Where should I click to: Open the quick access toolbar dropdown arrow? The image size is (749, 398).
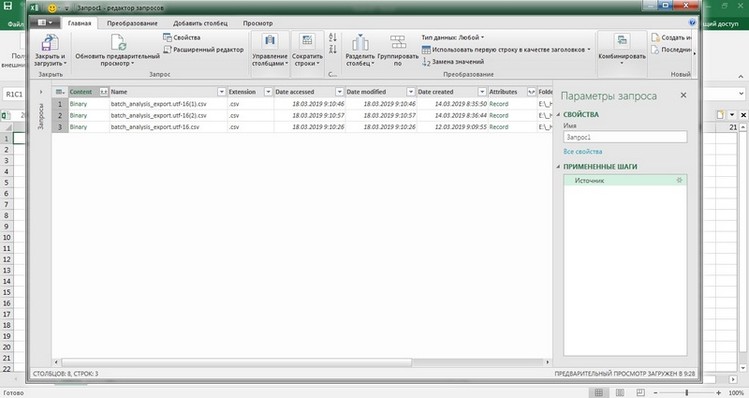pos(67,8)
